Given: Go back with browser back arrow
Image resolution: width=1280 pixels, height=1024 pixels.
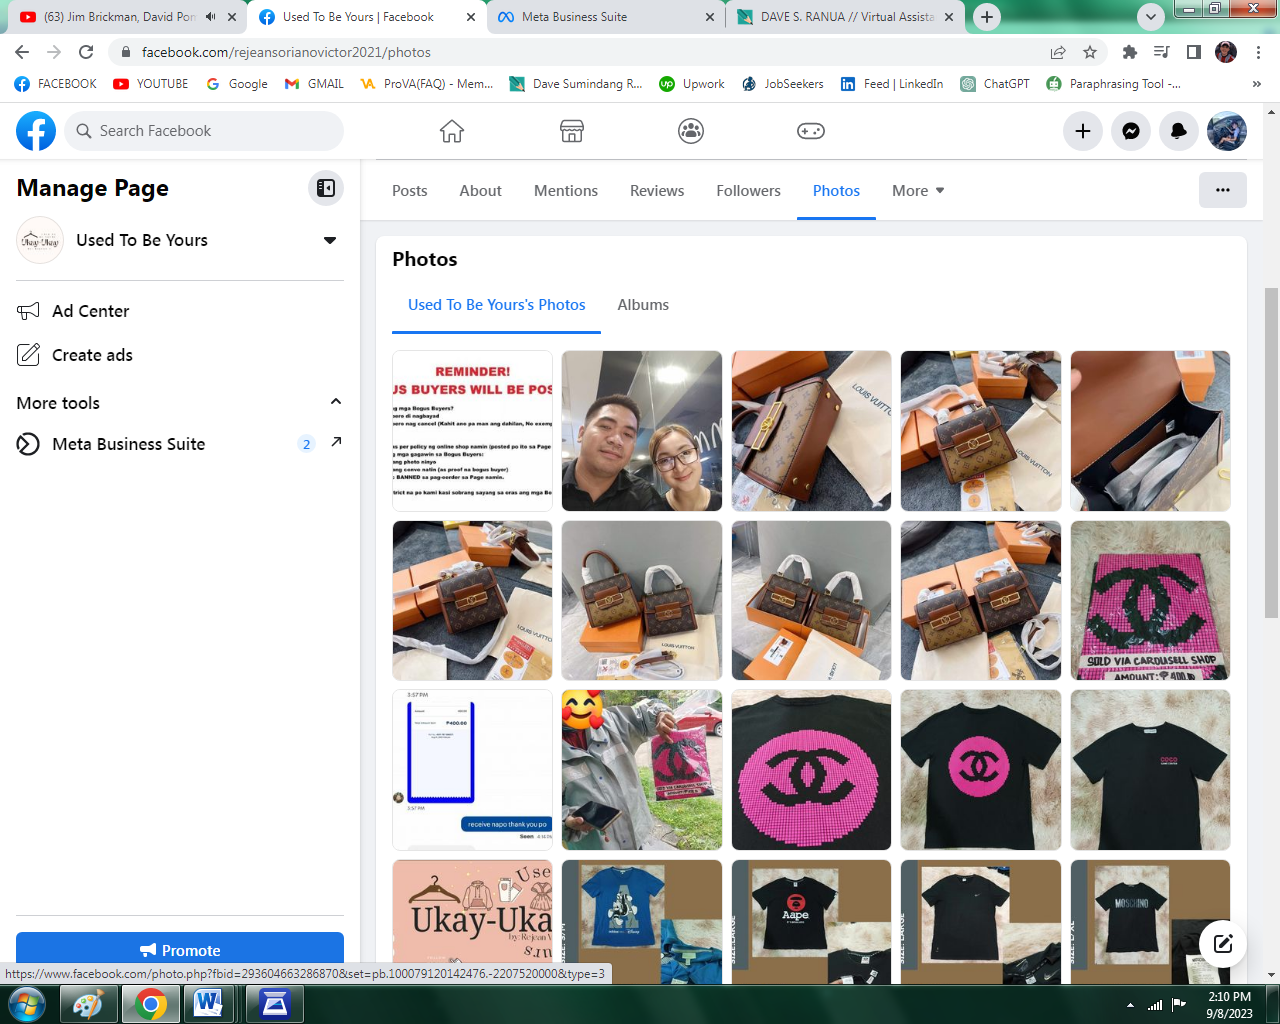Looking at the screenshot, I should pos(22,52).
